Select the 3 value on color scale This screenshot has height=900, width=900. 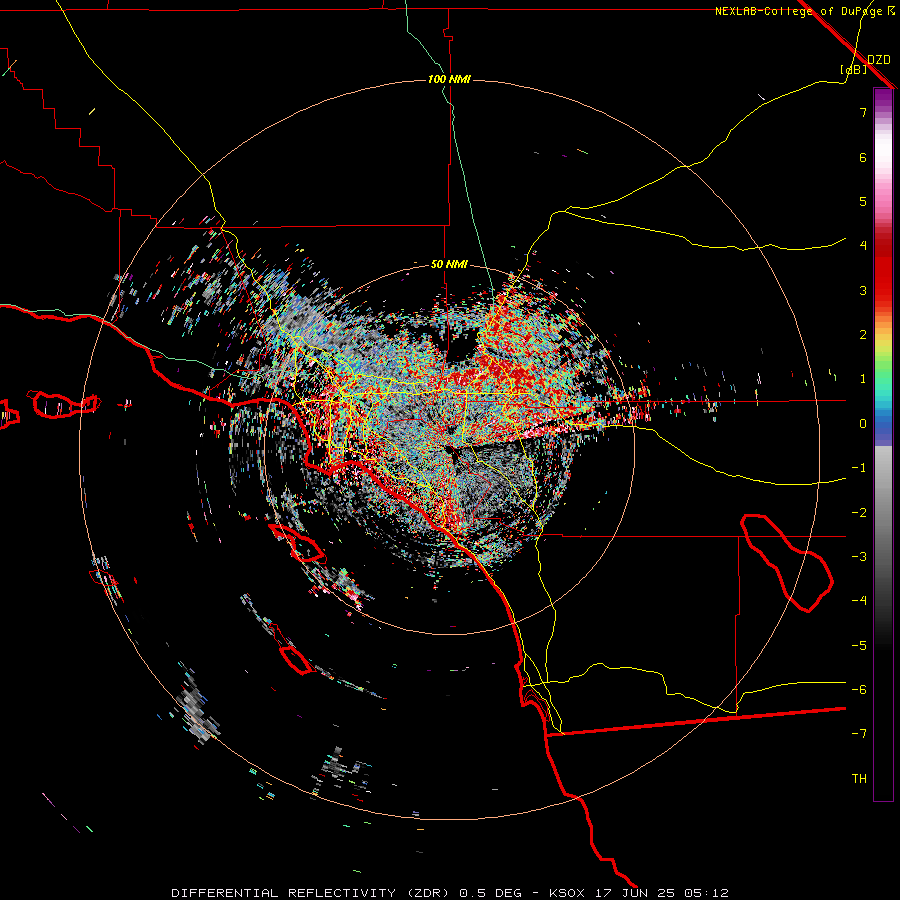pyautogui.click(x=863, y=290)
